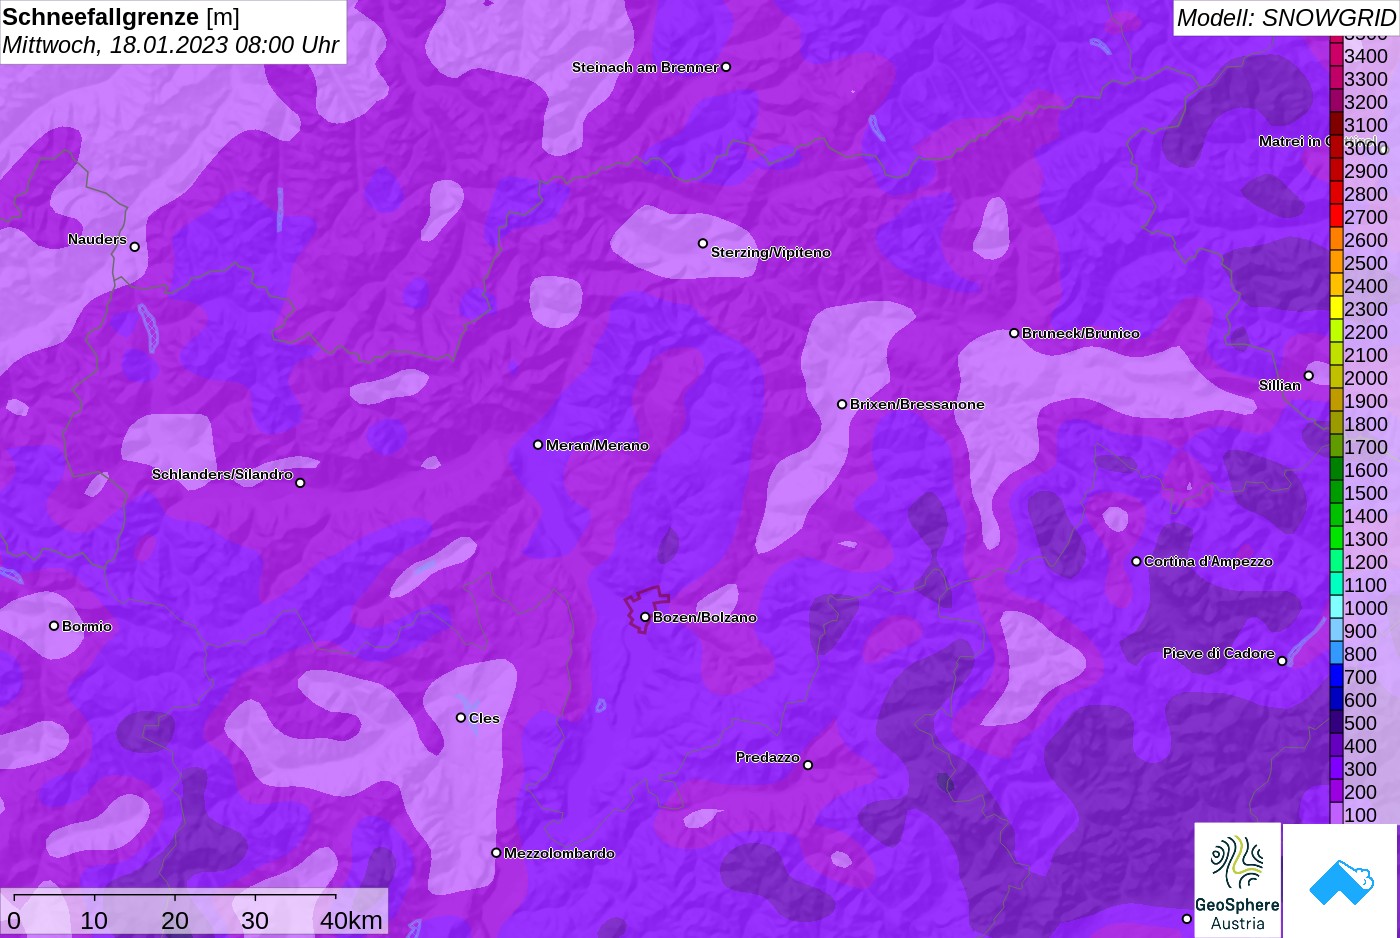The image size is (1400, 938).
Task: Click the legend swatch for 1000 m
Action: (1336, 608)
